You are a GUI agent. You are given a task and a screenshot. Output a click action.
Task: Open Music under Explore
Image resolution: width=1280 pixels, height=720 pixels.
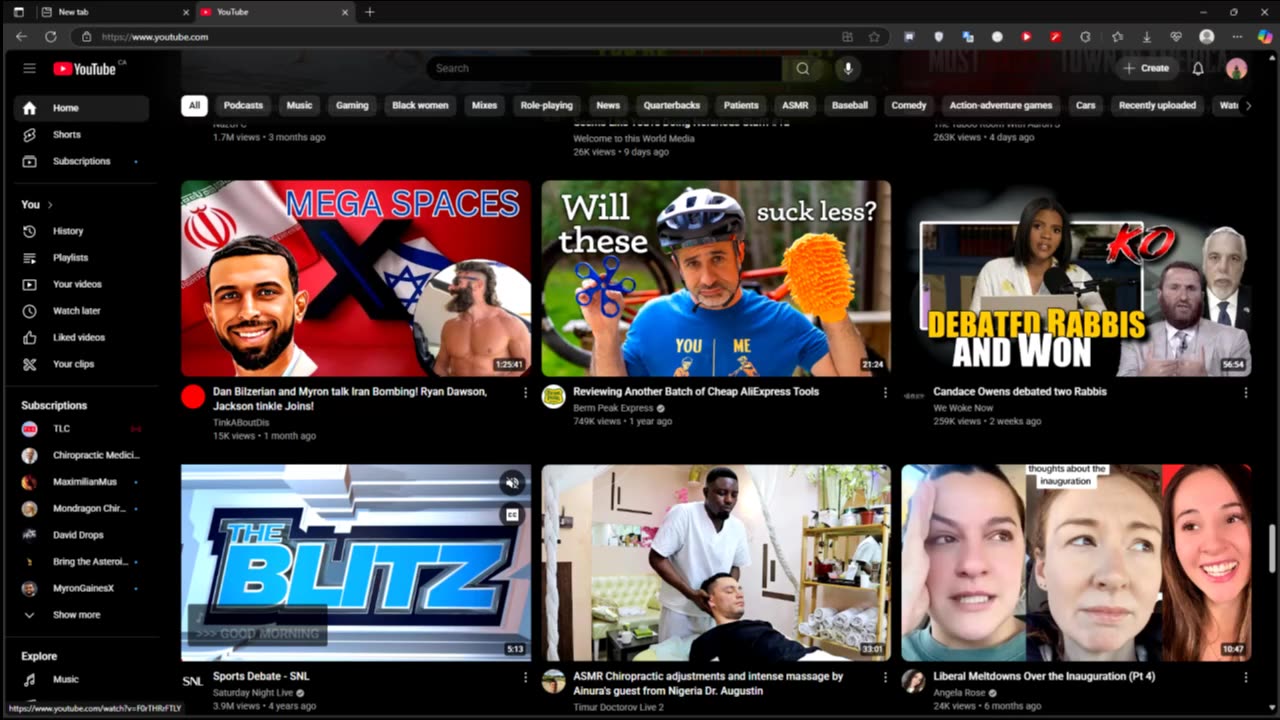coord(81,679)
